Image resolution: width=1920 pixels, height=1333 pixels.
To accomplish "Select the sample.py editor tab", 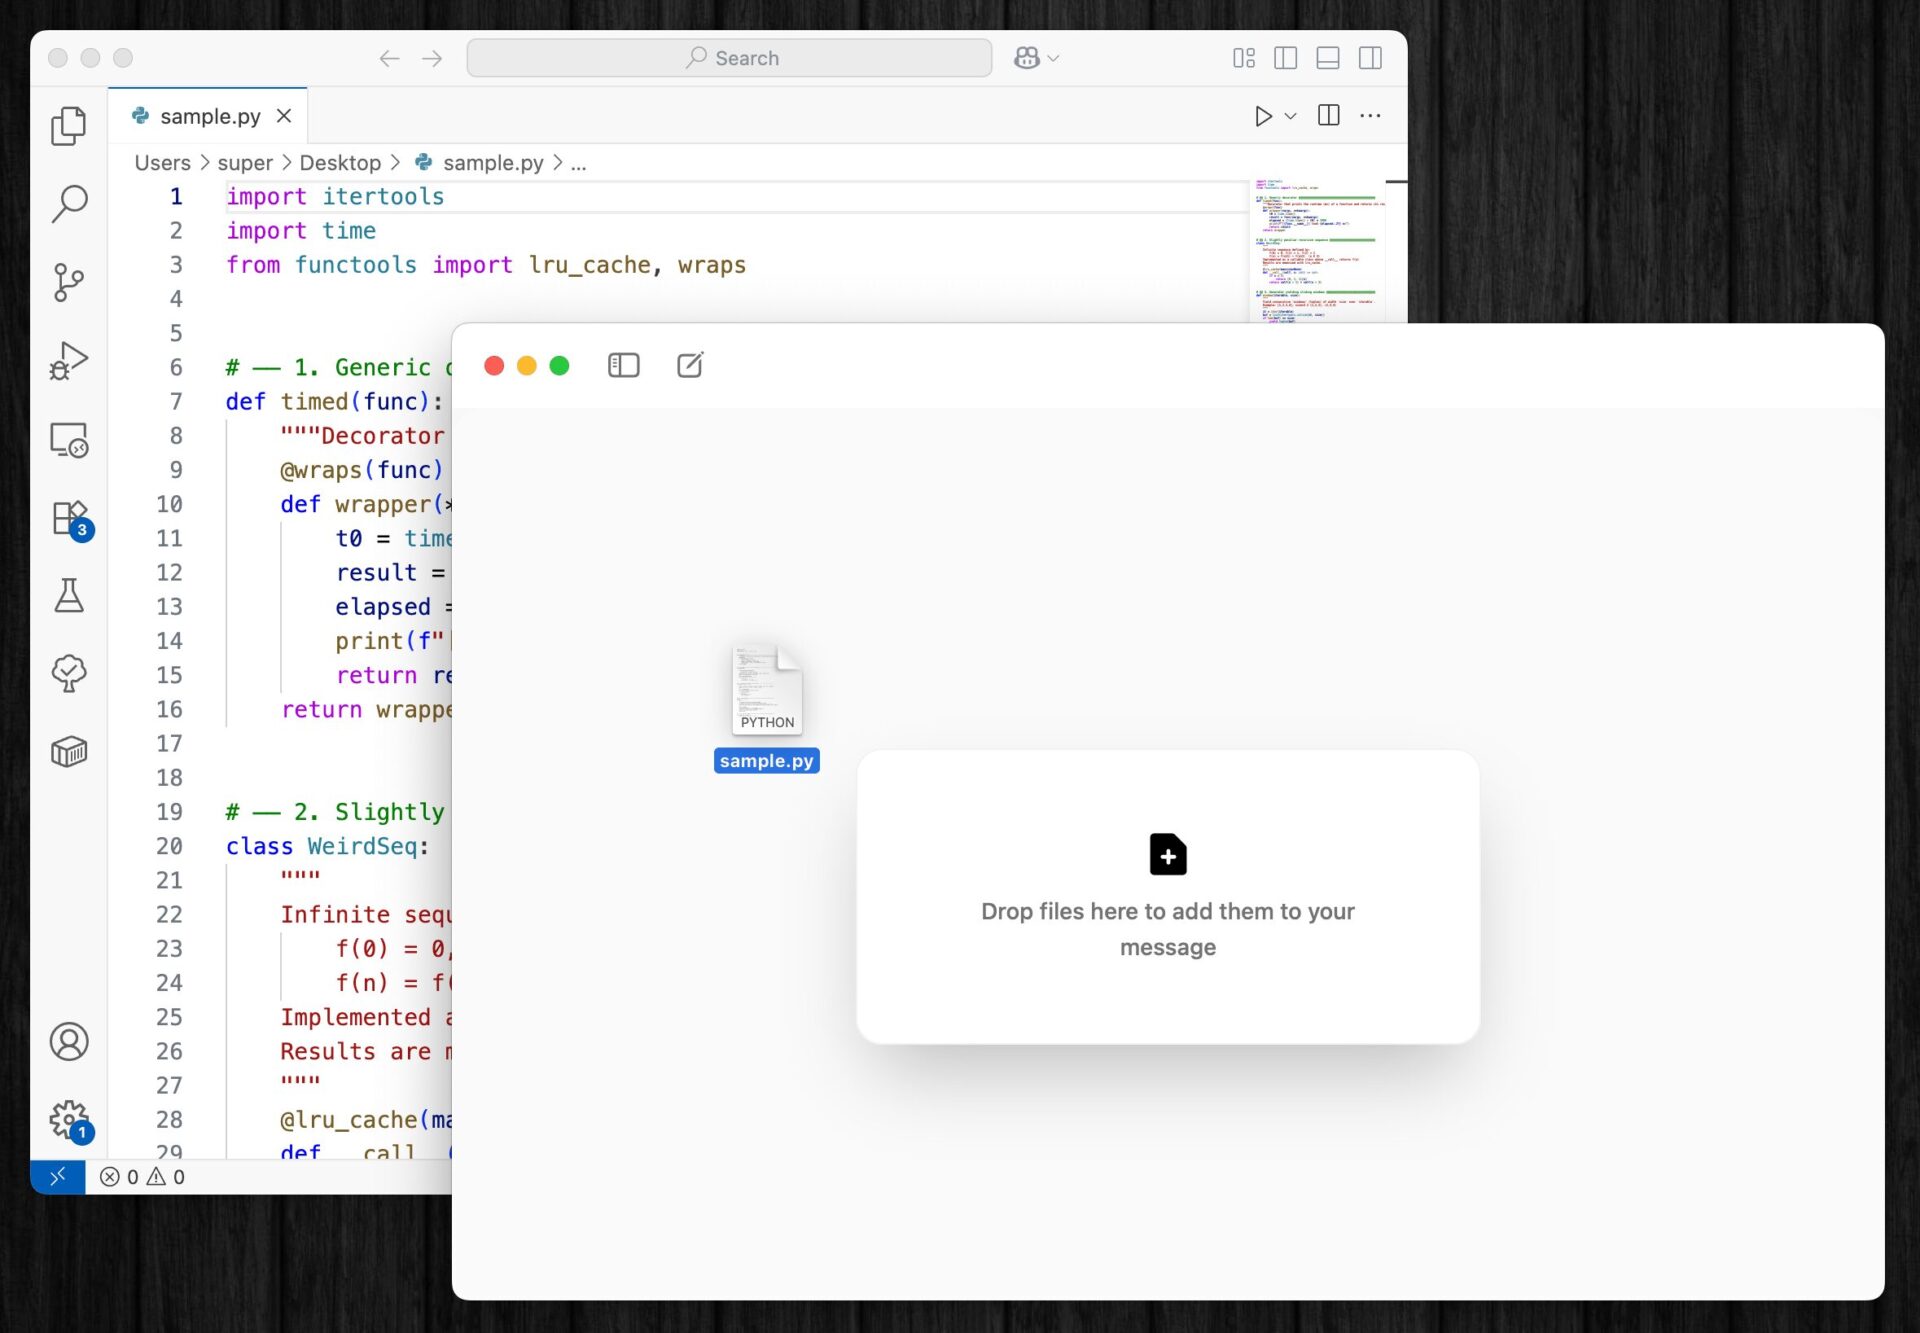I will (x=209, y=116).
